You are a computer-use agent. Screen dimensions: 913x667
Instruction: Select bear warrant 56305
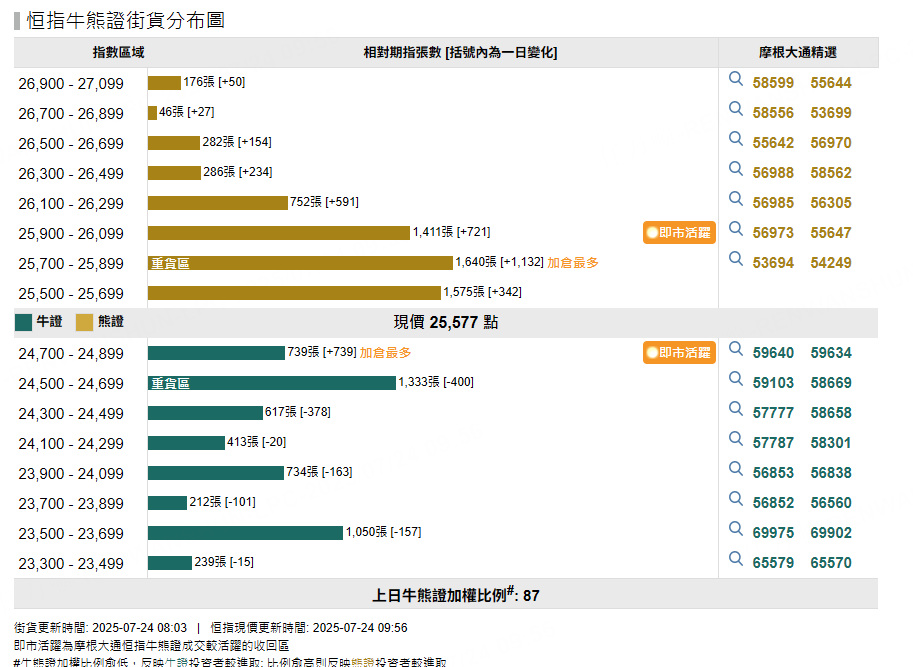[831, 203]
